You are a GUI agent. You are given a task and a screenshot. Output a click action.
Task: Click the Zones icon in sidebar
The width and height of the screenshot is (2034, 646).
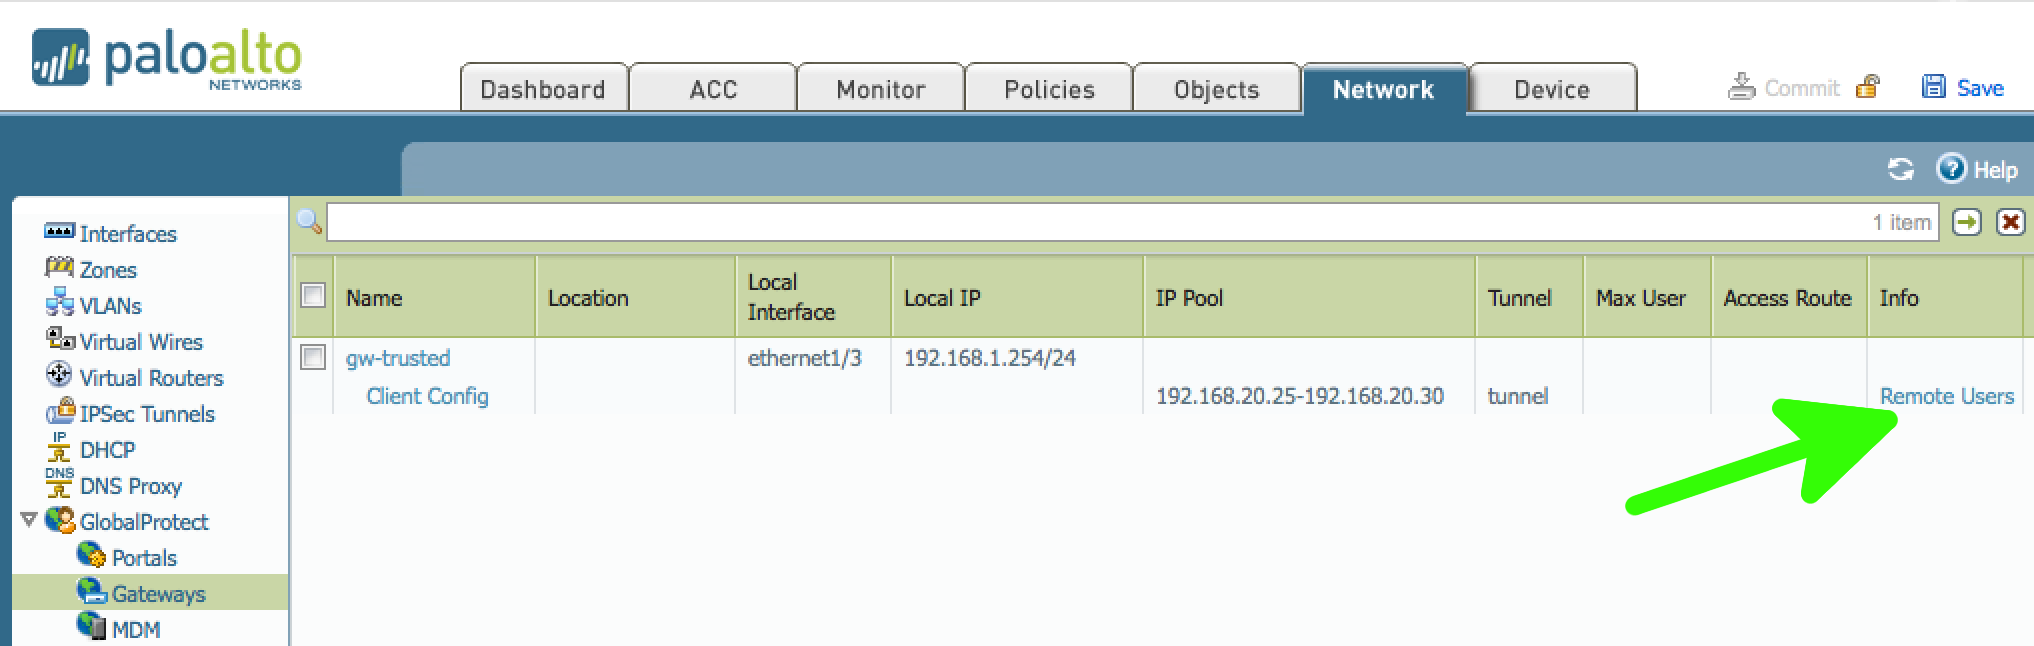pos(59,268)
